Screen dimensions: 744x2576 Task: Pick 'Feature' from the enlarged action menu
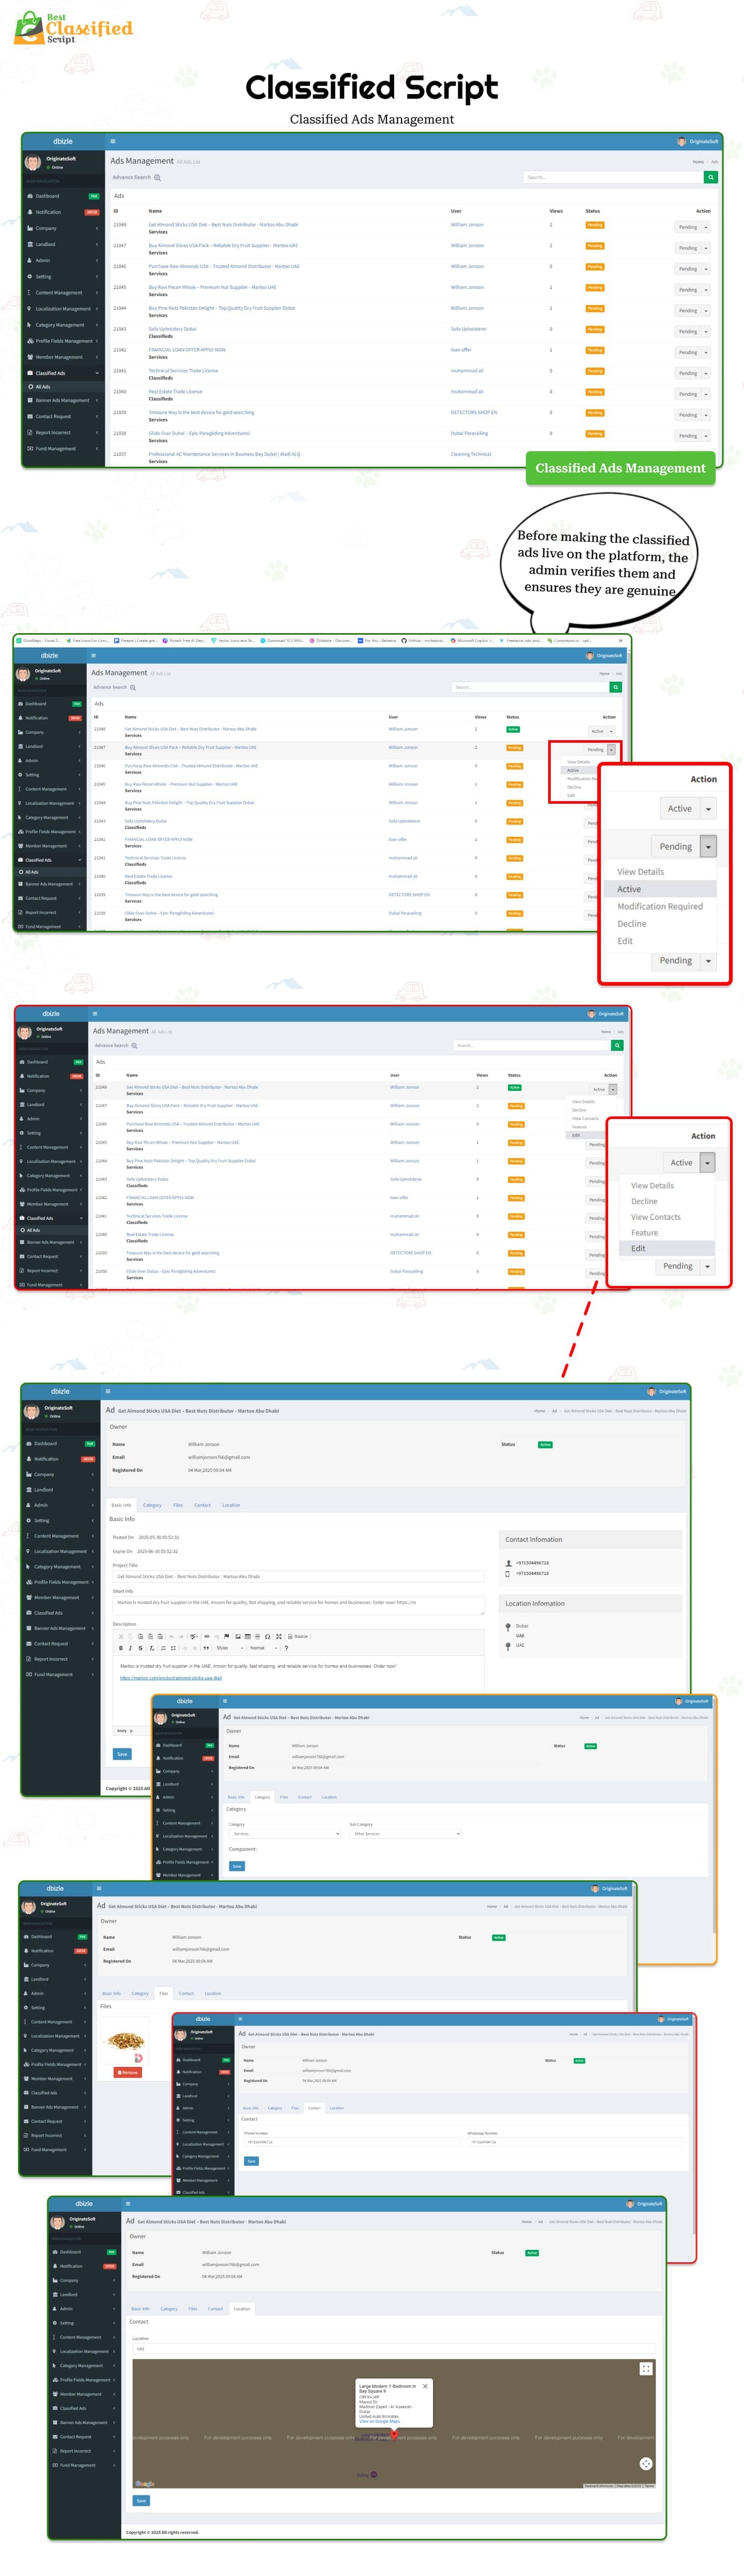point(644,1233)
